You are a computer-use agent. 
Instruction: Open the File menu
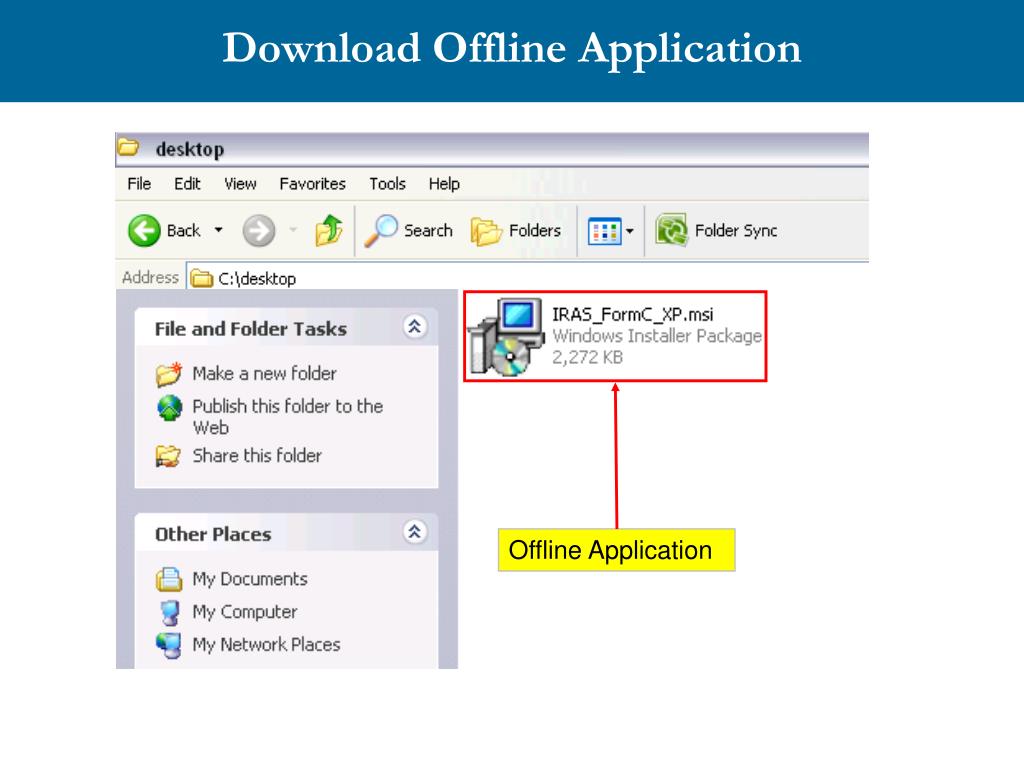139,184
